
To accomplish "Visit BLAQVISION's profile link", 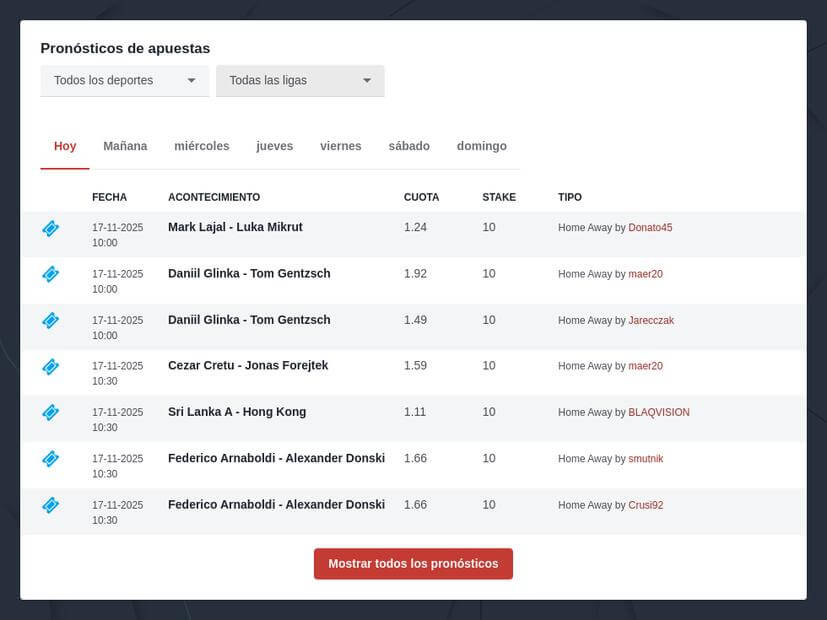I will [659, 412].
